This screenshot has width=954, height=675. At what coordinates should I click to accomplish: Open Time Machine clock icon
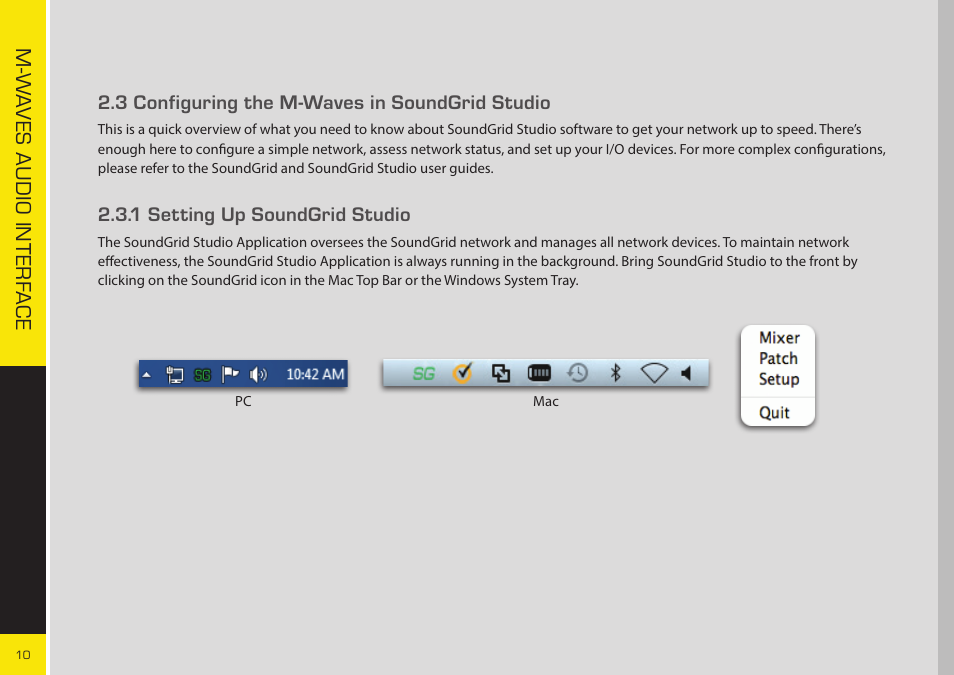(x=577, y=372)
